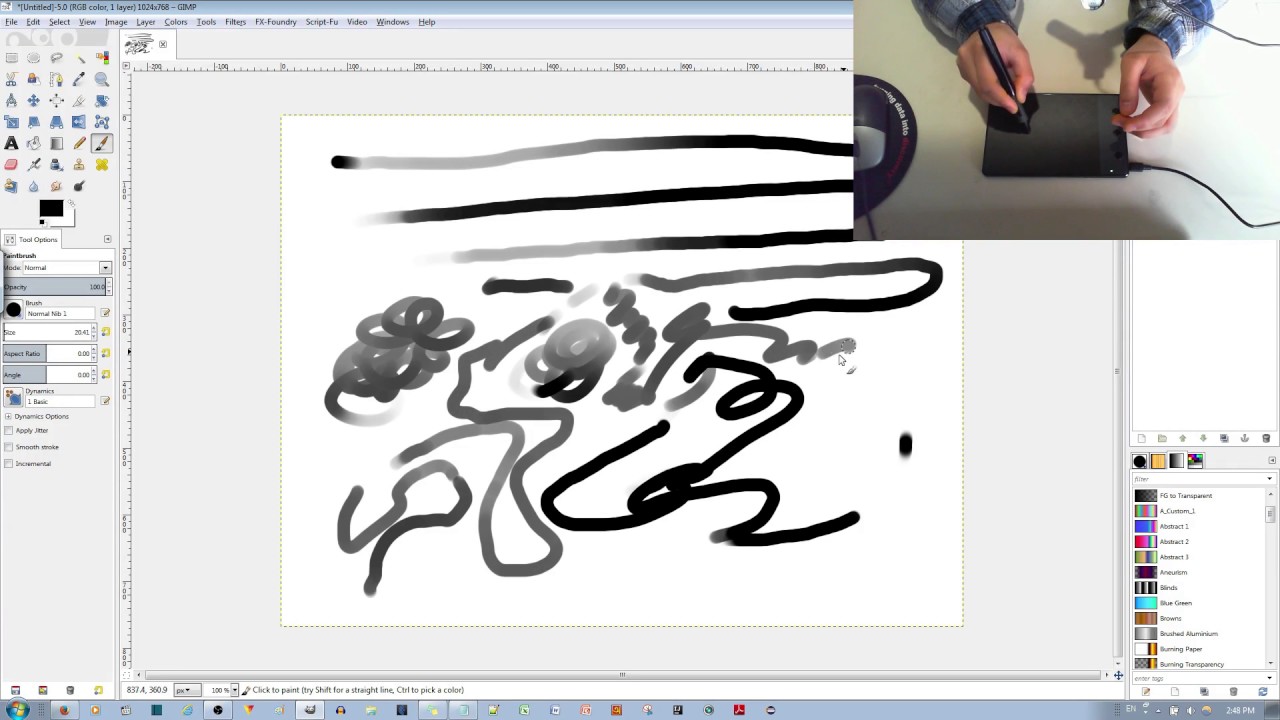1280x720 pixels.
Task: Select the Brushed Aluminium gradient
Action: (x=1188, y=633)
